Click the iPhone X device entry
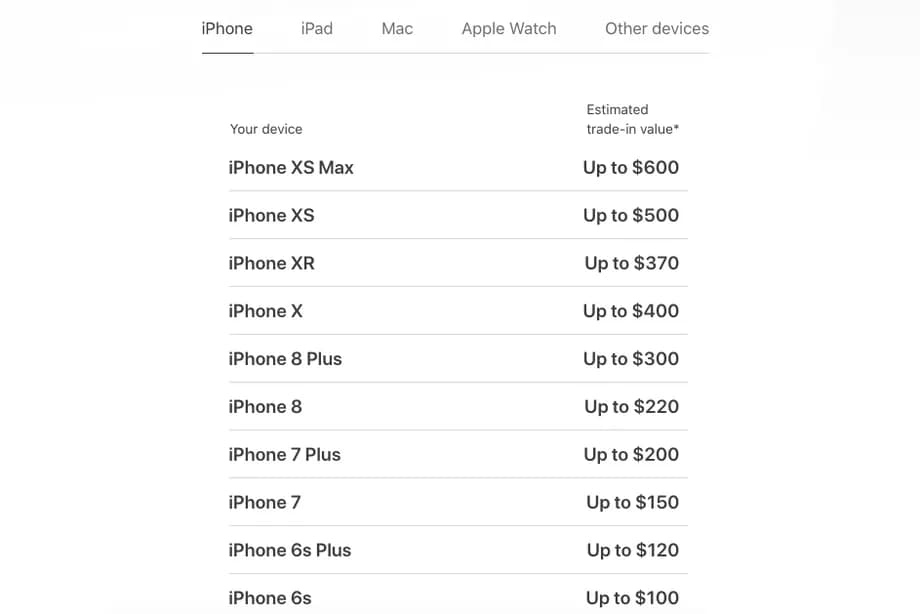 pyautogui.click(x=265, y=311)
